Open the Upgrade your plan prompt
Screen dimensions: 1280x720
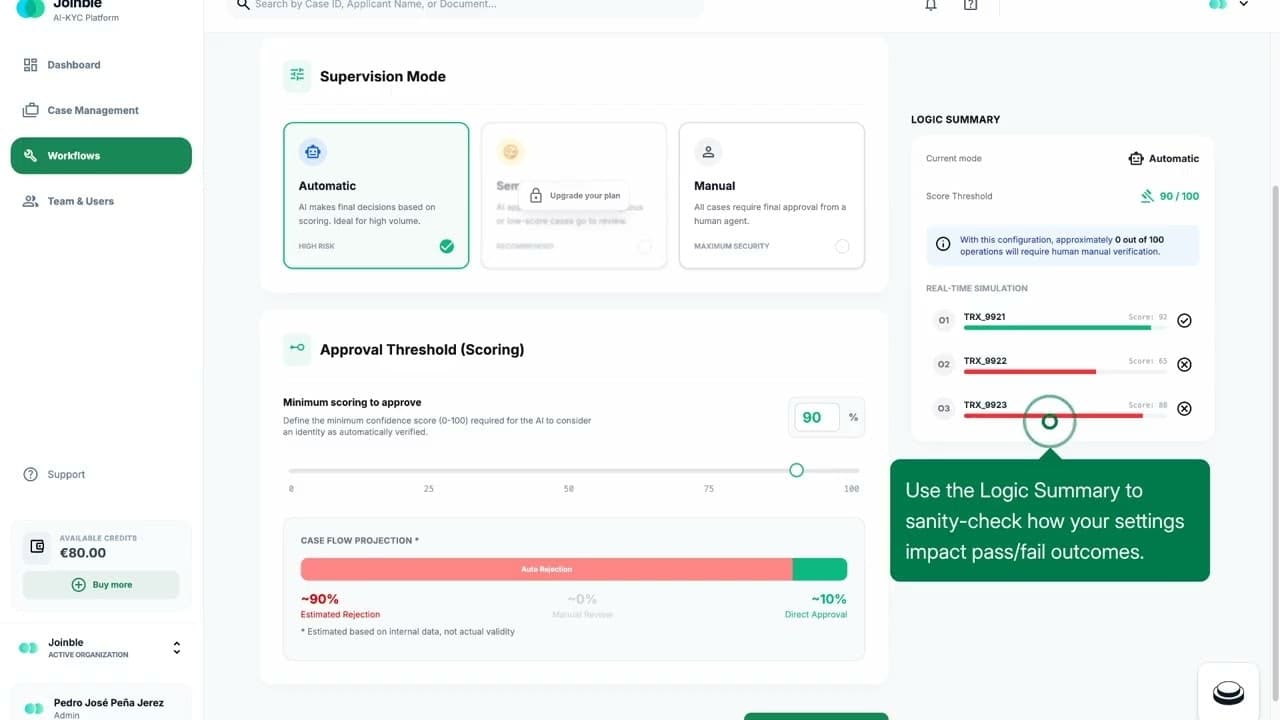tap(578, 196)
